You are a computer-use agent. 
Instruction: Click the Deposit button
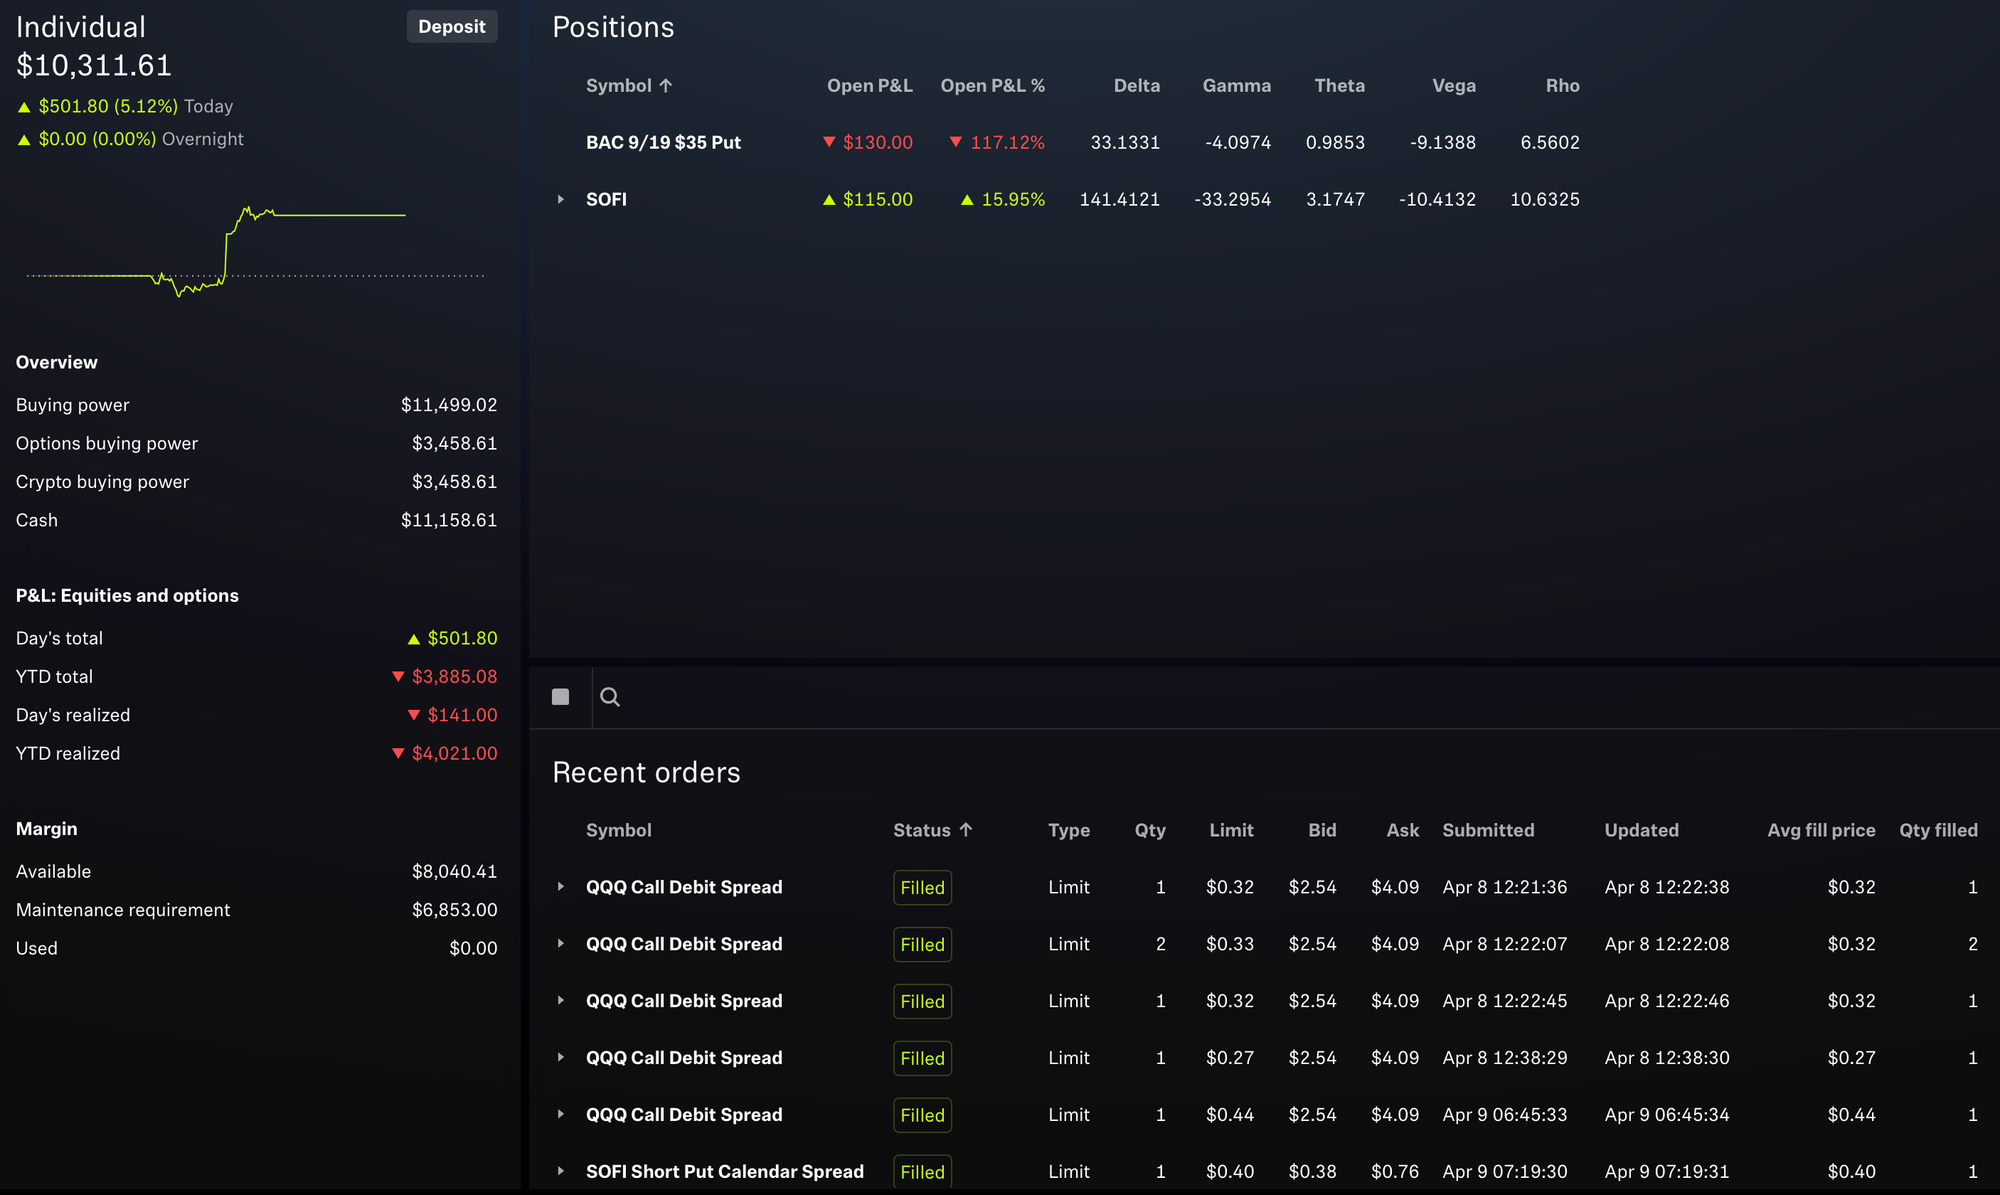point(451,27)
